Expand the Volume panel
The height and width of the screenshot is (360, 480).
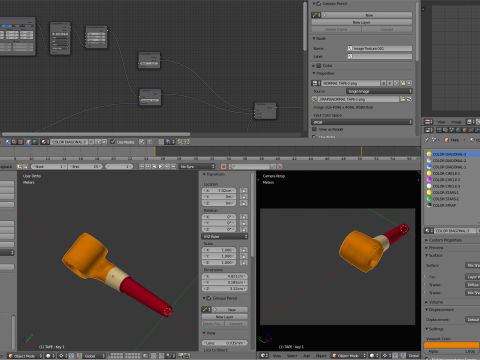point(426,302)
